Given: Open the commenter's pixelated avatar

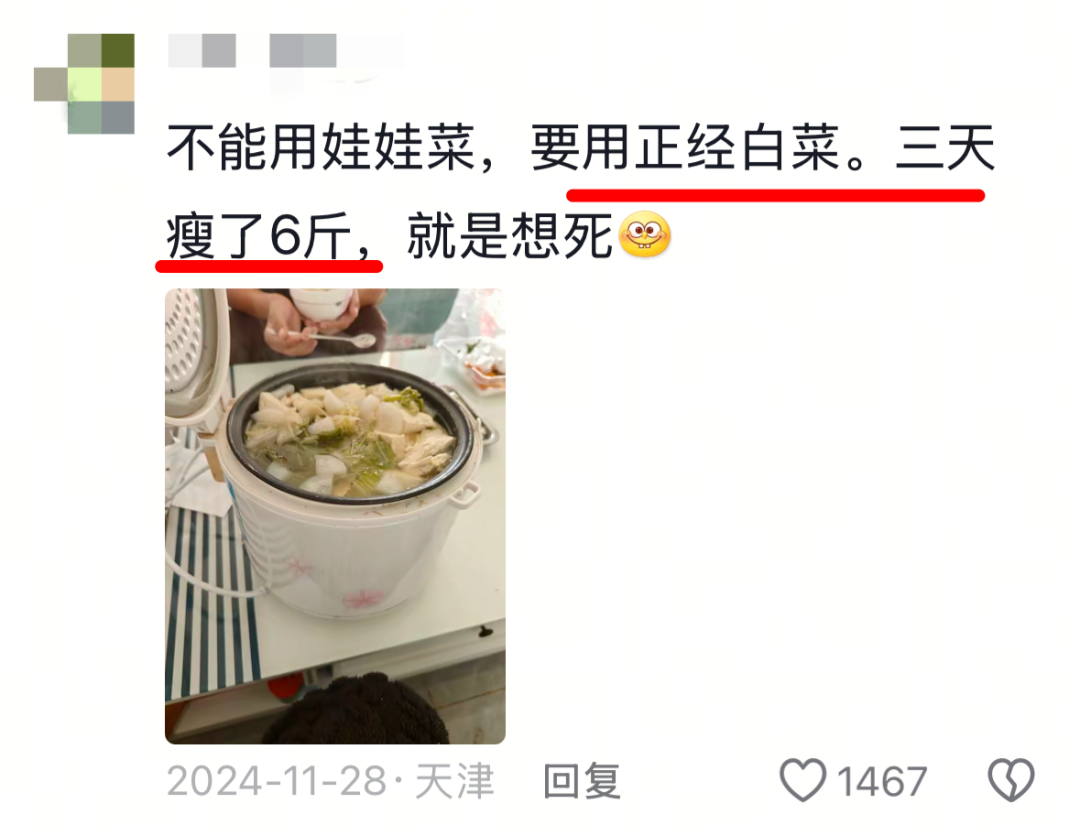Looking at the screenshot, I should tap(84, 83).
